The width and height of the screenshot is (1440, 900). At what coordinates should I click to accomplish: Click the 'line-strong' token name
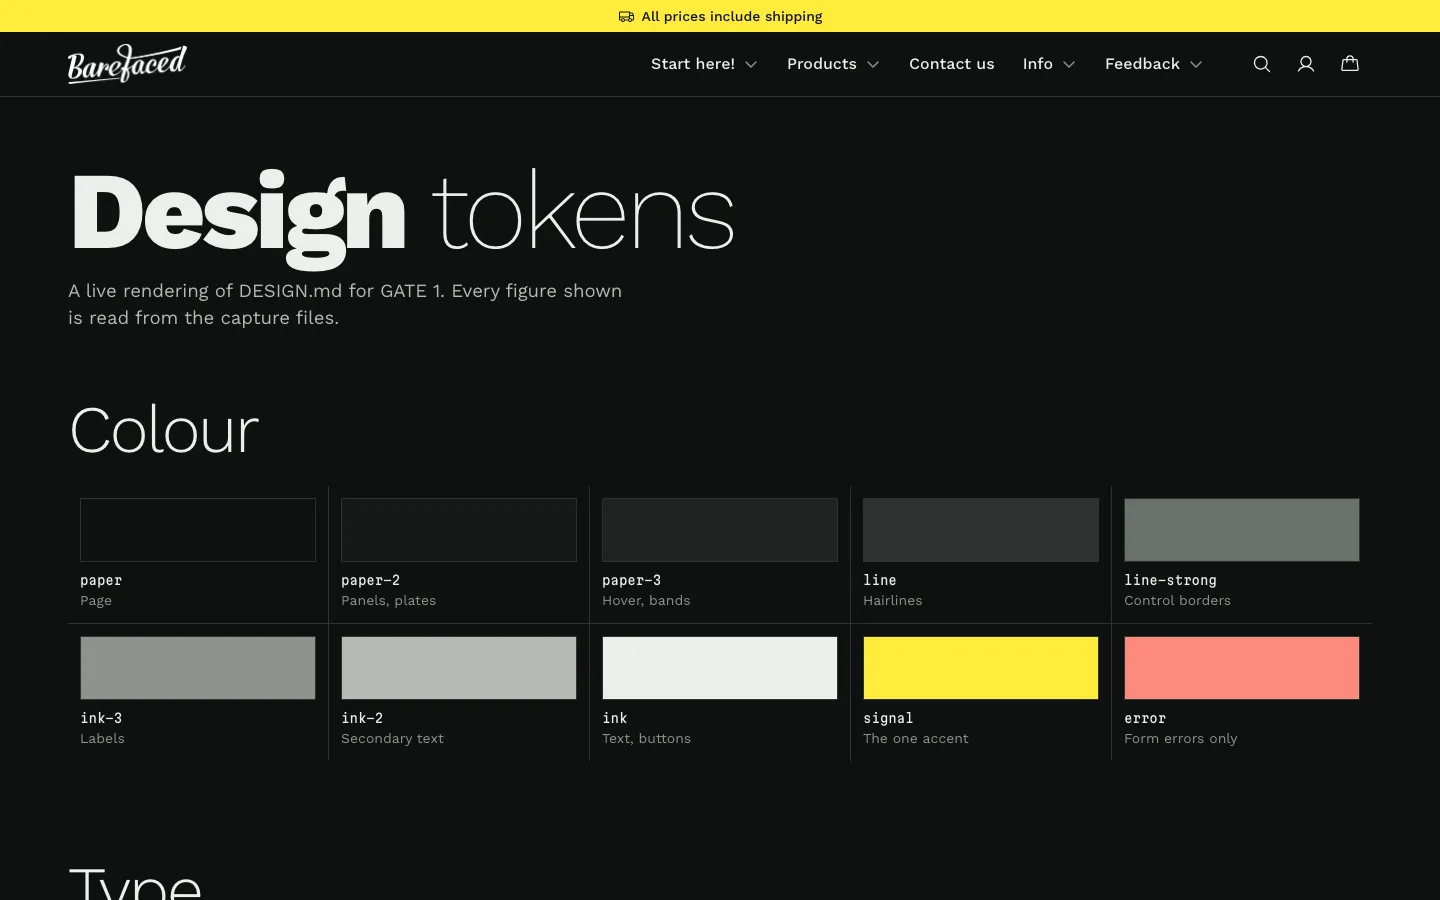pos(1171,580)
